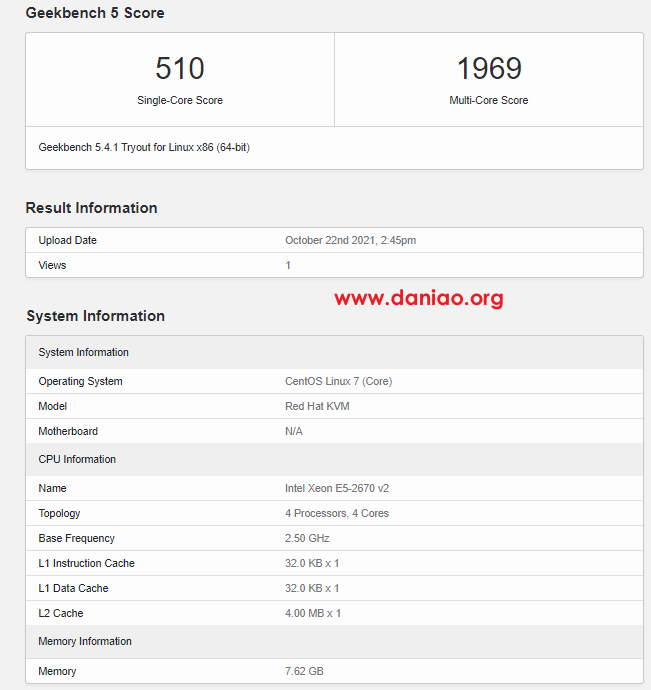This screenshot has width=651, height=690.
Task: Select the CPU Information subheader row
Action: click(335, 459)
